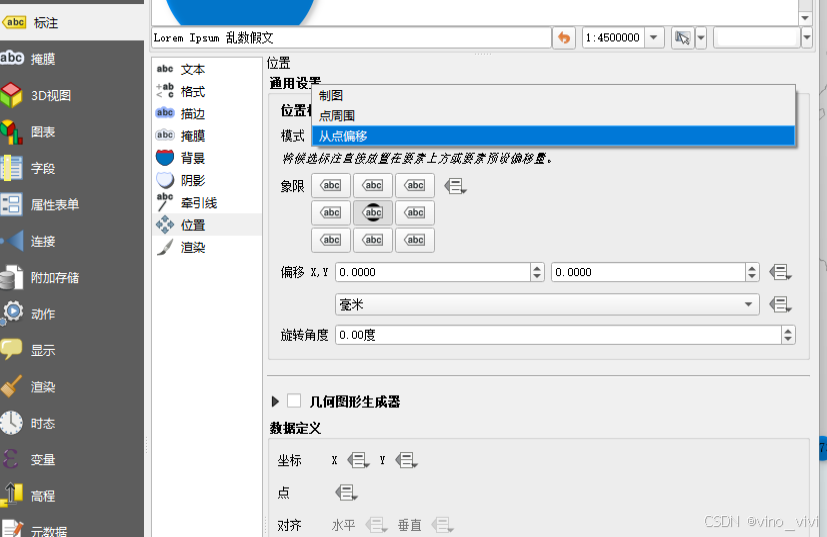Select 文本 in label settings list
The height and width of the screenshot is (537, 827).
coord(207,70)
